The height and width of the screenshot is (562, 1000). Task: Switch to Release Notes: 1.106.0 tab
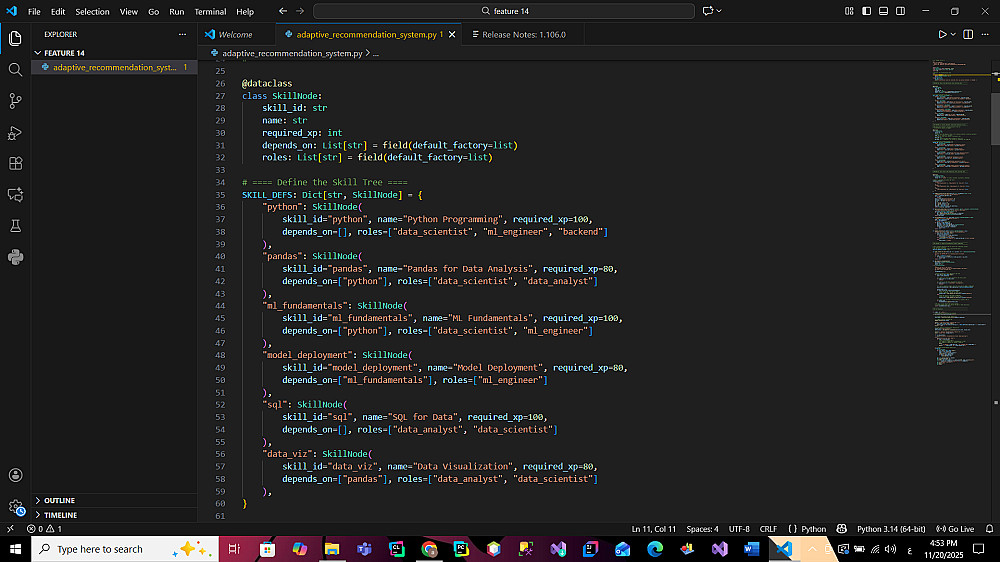point(523,34)
